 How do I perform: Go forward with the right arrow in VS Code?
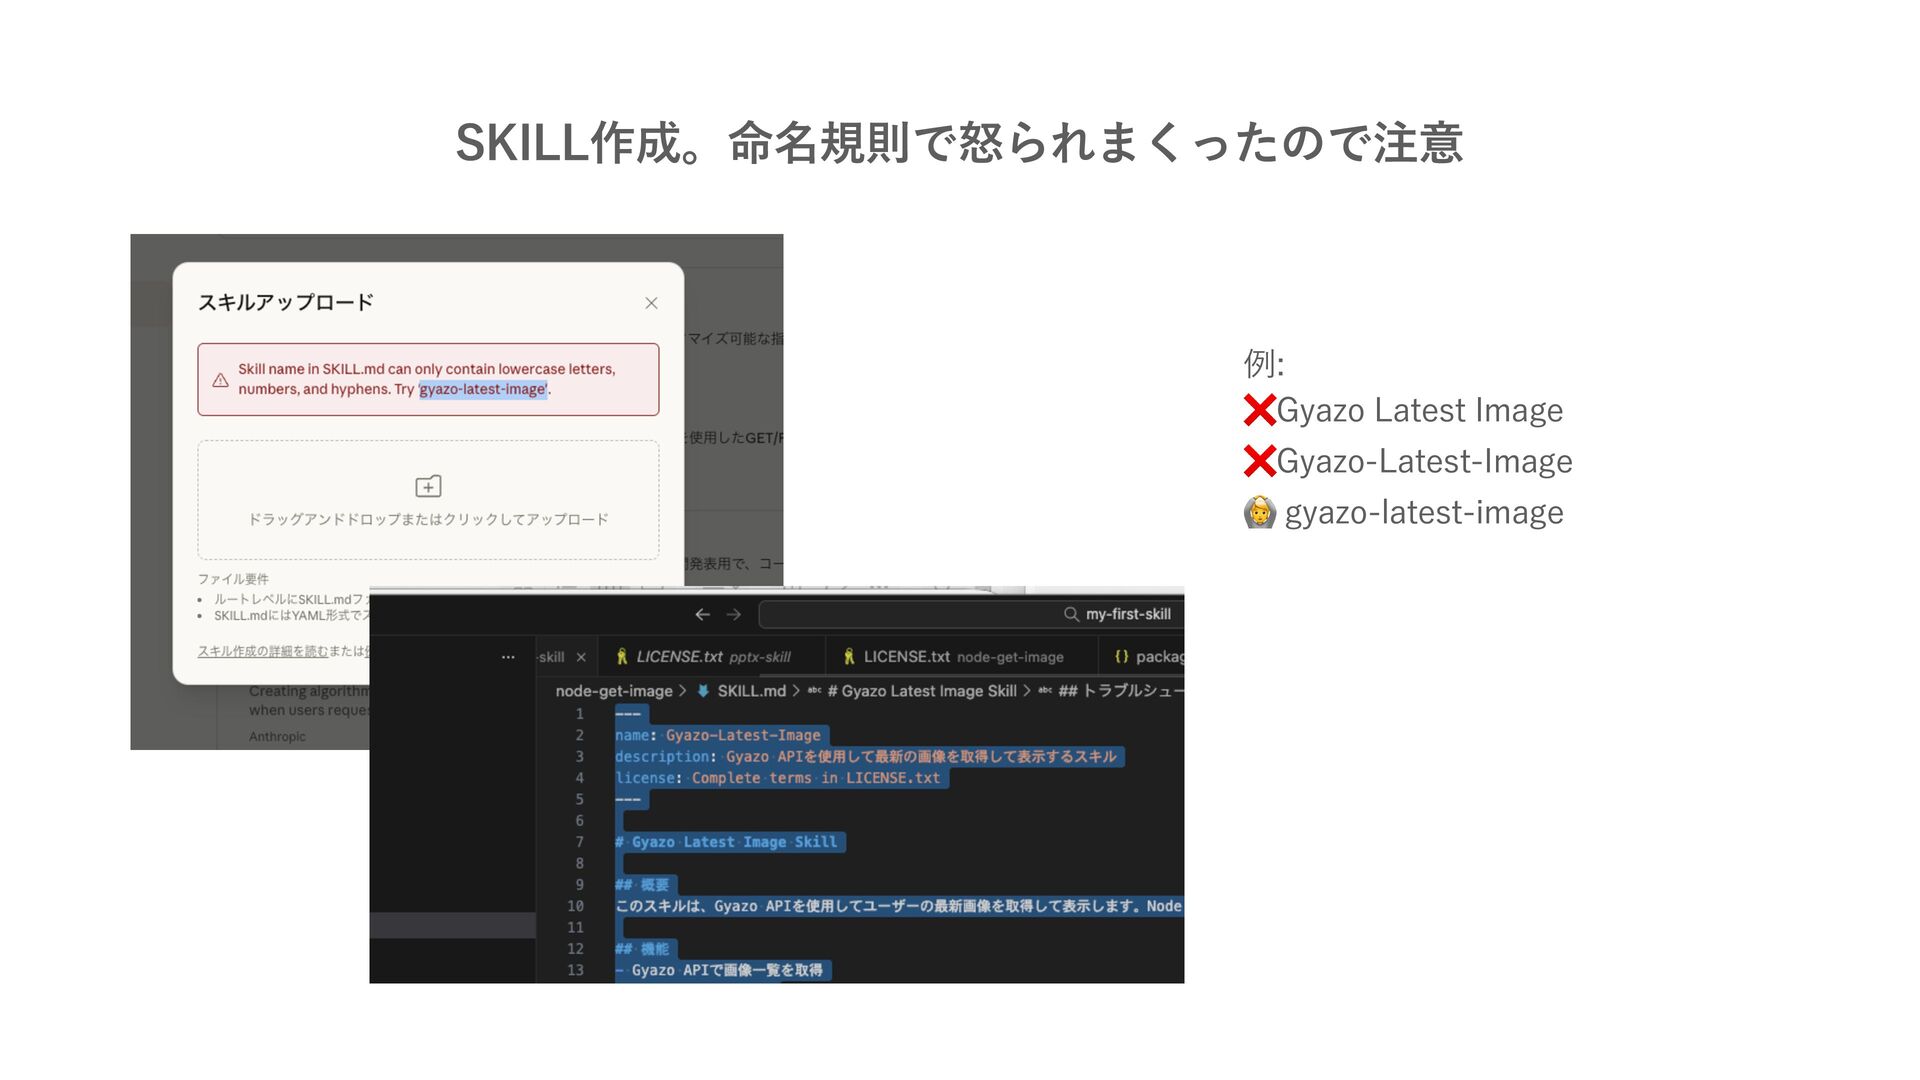(x=734, y=614)
